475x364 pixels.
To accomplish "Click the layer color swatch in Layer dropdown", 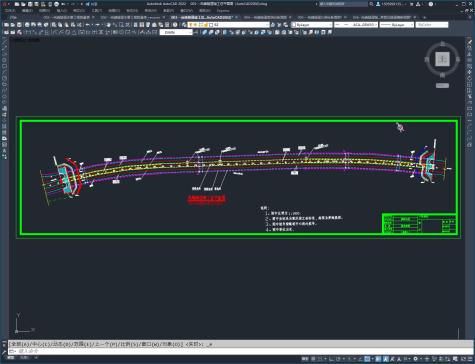I will tap(211, 25).
